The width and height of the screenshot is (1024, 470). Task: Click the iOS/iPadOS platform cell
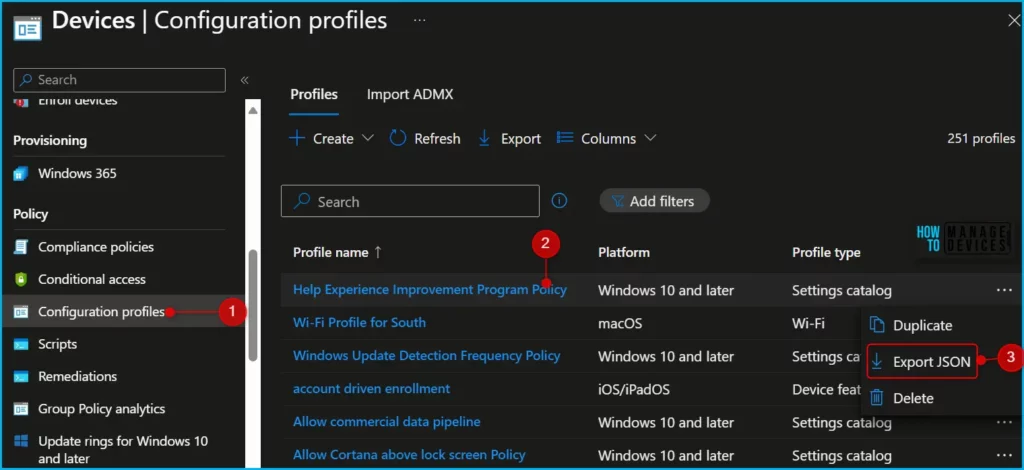point(634,389)
